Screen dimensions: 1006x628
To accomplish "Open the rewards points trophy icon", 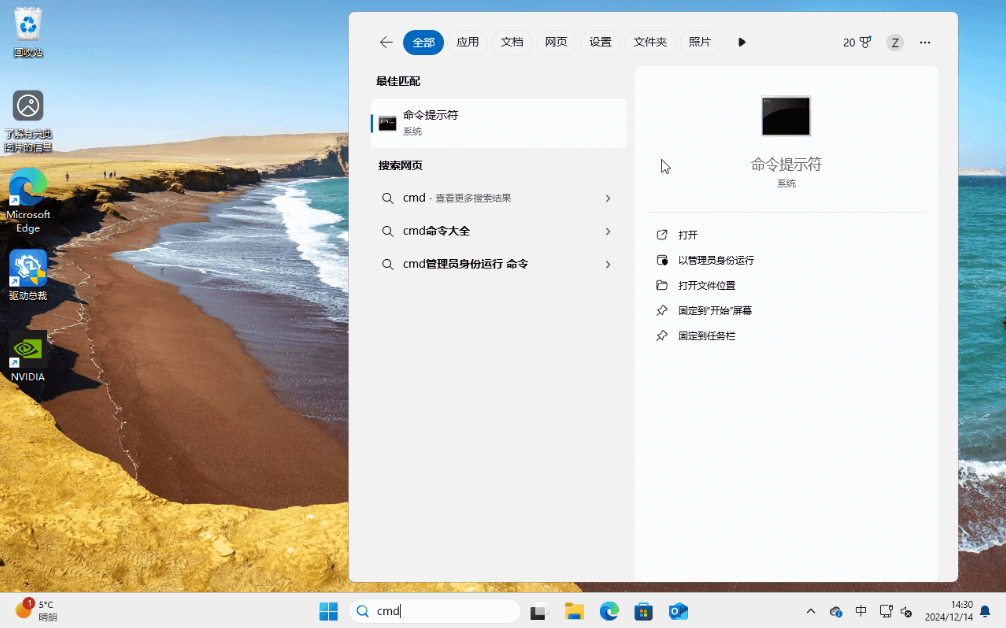I will pos(865,42).
